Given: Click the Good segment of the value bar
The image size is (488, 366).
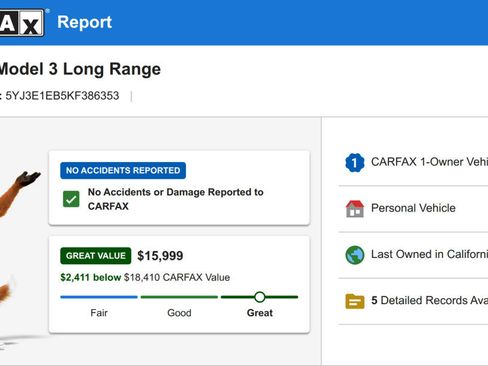Looking at the screenshot, I should pyautogui.click(x=179, y=297).
